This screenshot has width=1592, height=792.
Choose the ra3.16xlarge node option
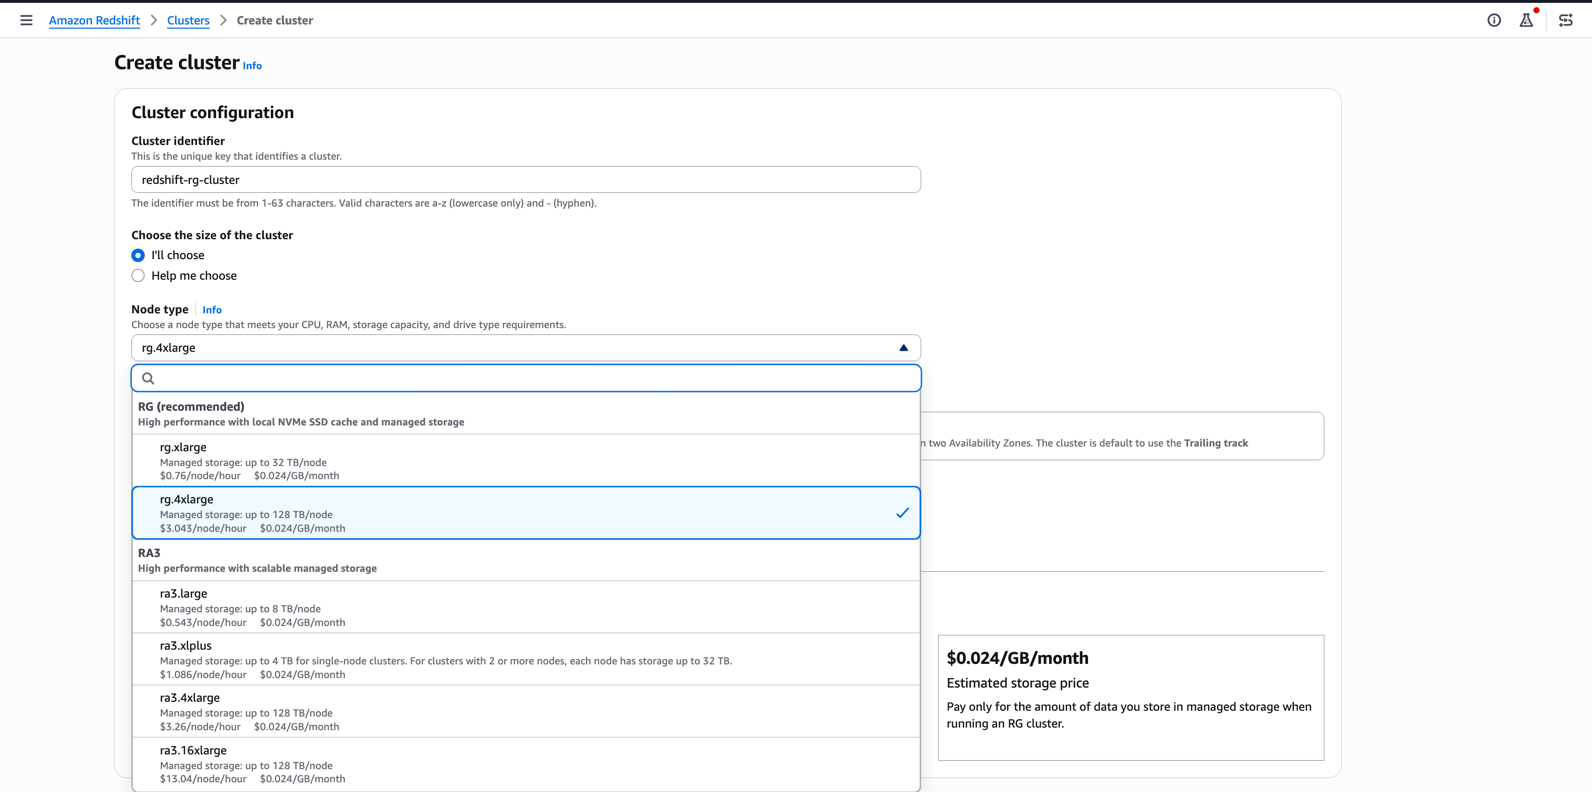click(x=526, y=764)
